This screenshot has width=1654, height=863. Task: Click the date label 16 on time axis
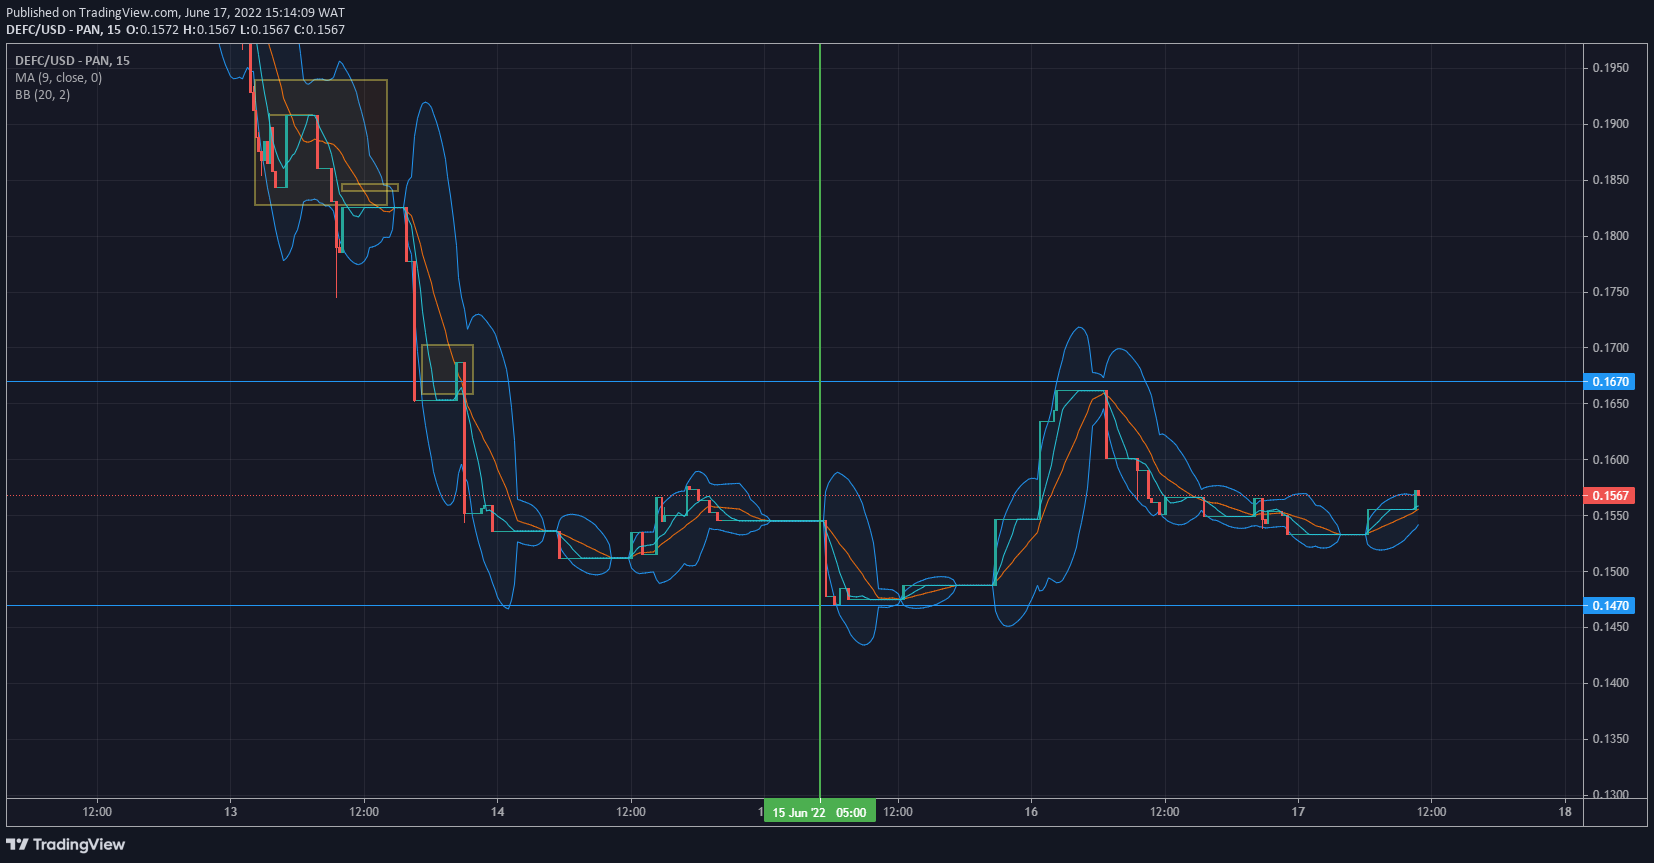click(1031, 812)
